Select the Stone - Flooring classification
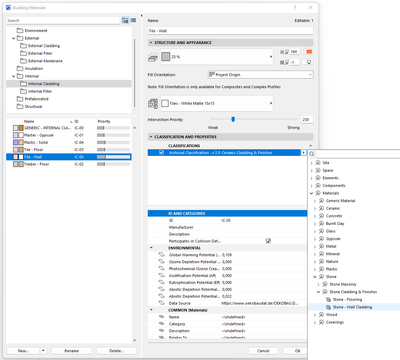The image size is (400, 360). pyautogui.click(x=347, y=299)
